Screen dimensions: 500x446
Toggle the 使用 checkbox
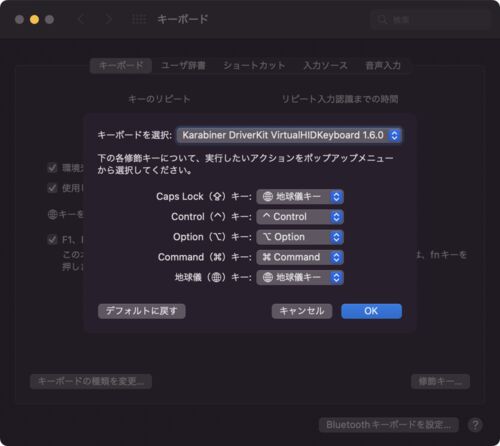(52, 188)
